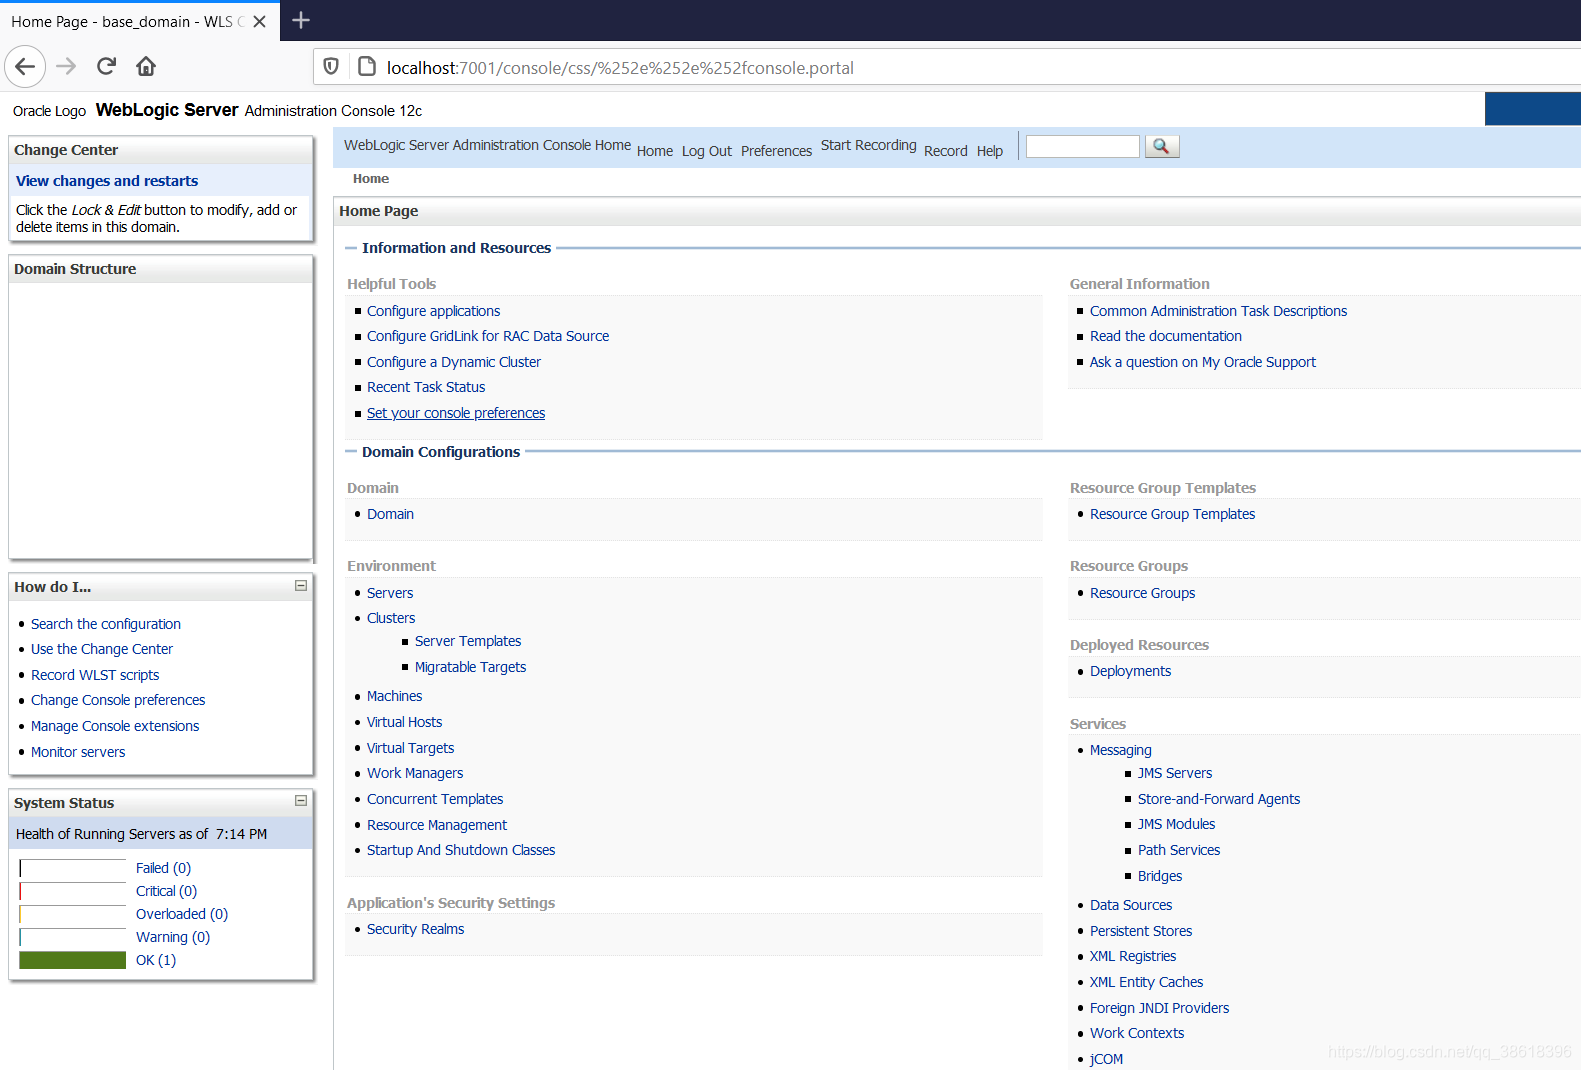This screenshot has width=1581, height=1070.
Task: Open the JMS Servers link
Action: coord(1175,773)
